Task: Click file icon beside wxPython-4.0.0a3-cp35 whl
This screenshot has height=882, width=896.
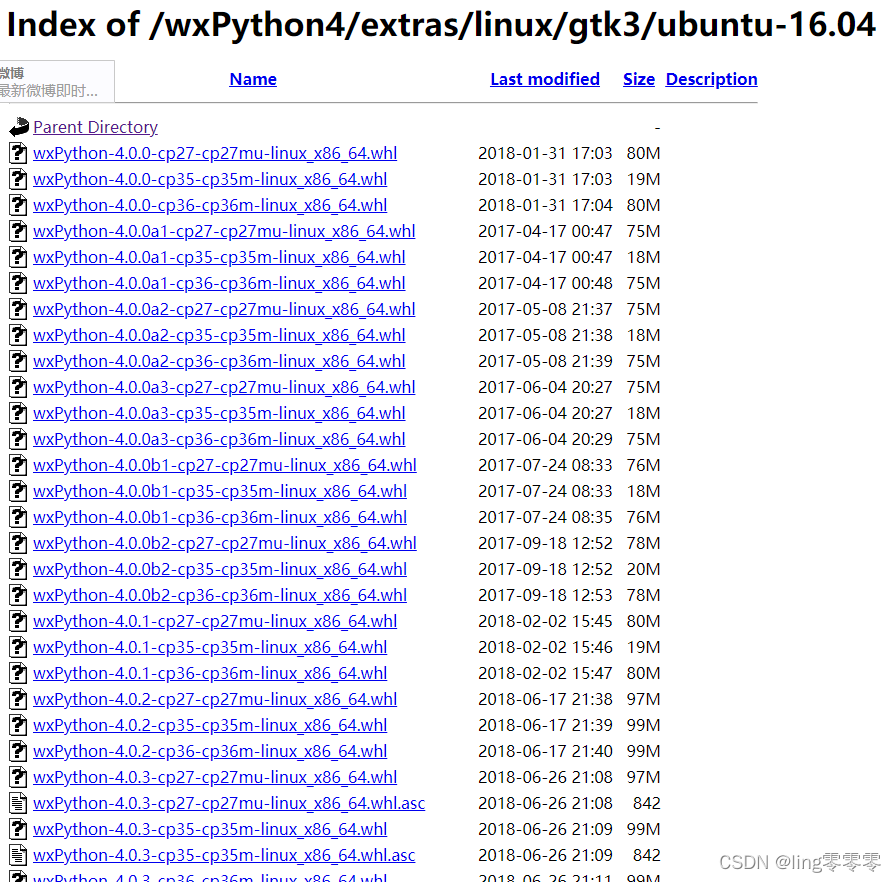Action: 18,413
